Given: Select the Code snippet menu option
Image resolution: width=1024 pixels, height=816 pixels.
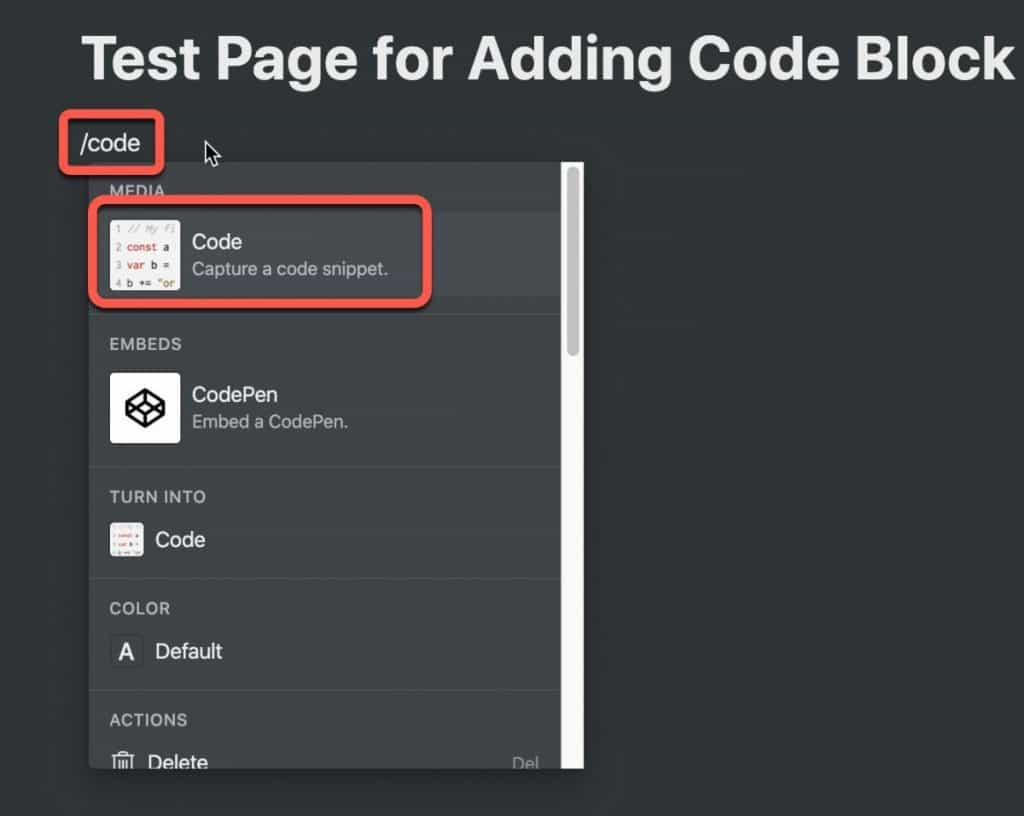Looking at the screenshot, I should pos(325,255).
